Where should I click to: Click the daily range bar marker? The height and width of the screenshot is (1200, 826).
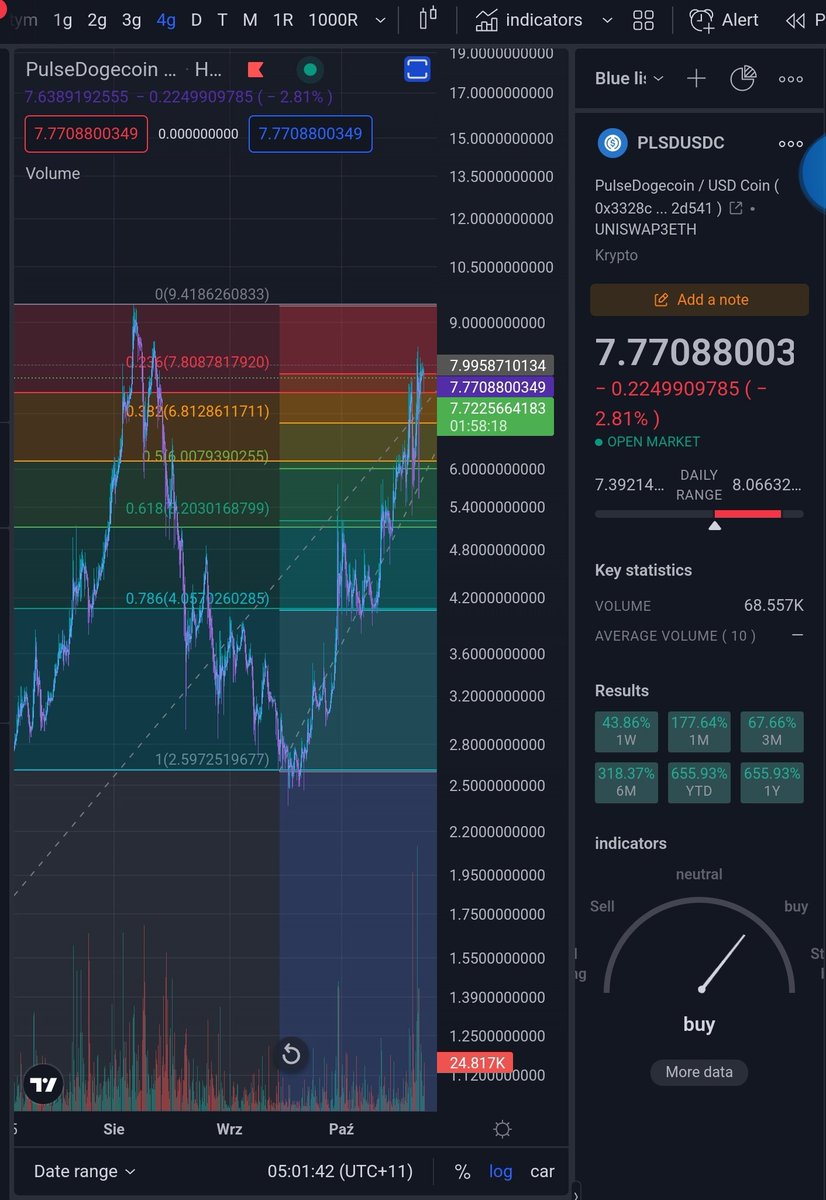pyautogui.click(x=714, y=525)
